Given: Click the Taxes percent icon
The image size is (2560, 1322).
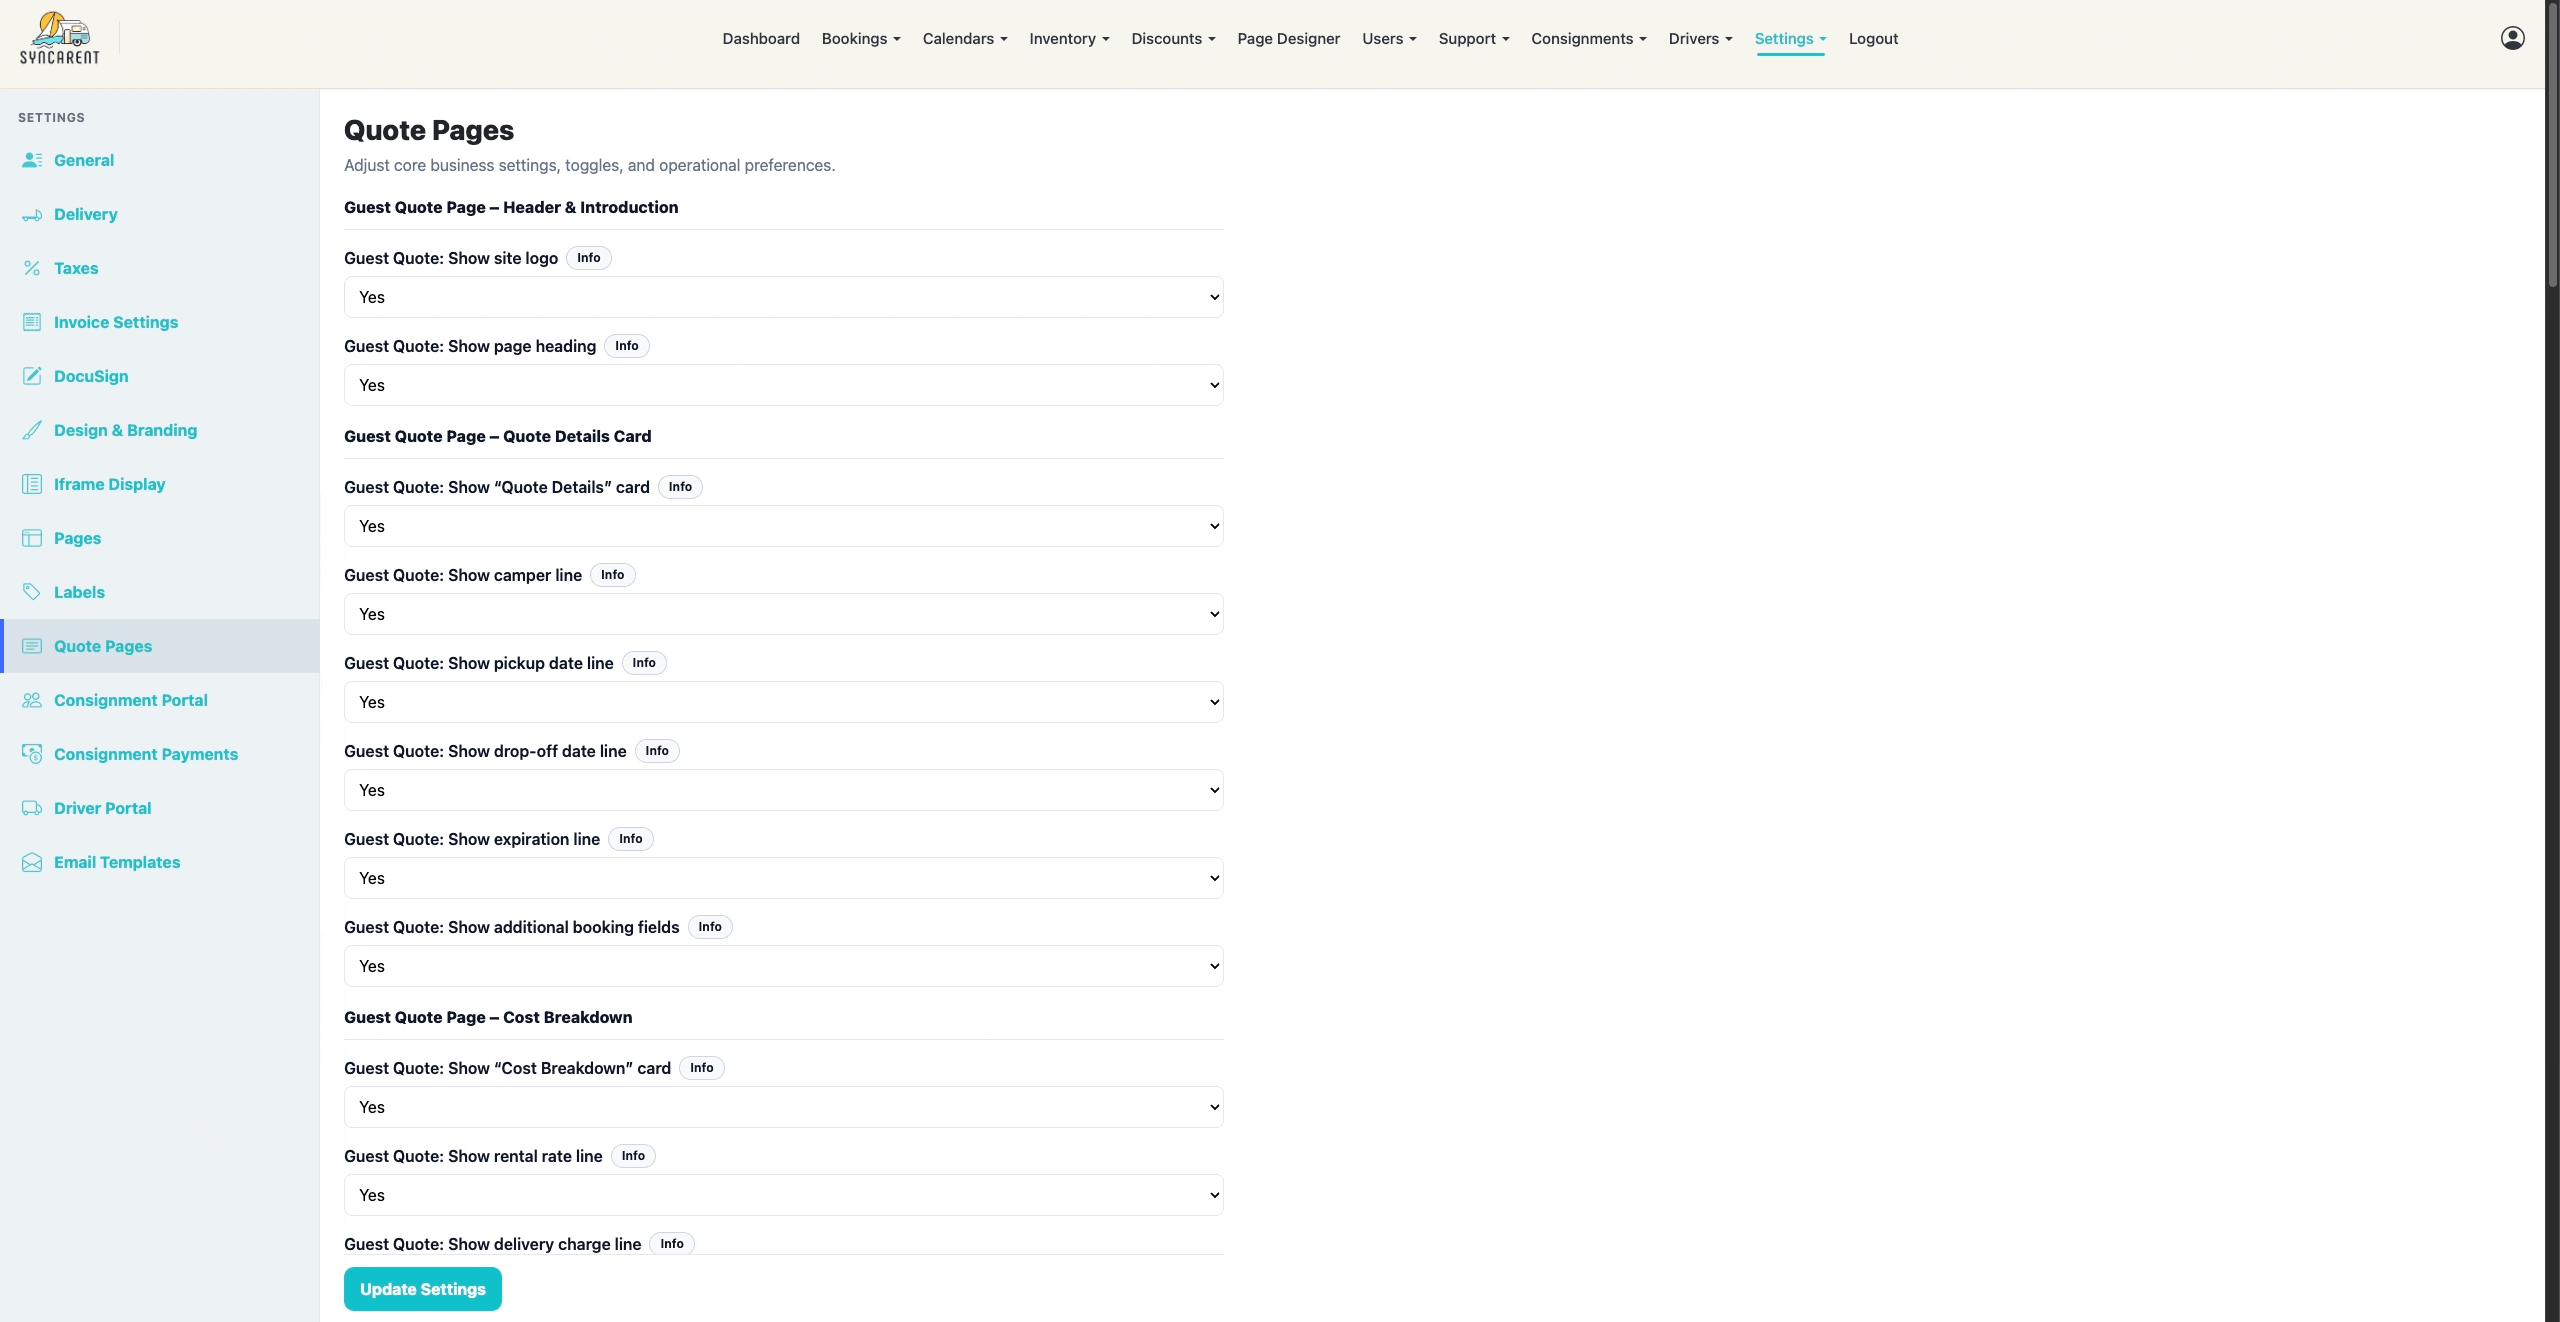Looking at the screenshot, I should 32,268.
